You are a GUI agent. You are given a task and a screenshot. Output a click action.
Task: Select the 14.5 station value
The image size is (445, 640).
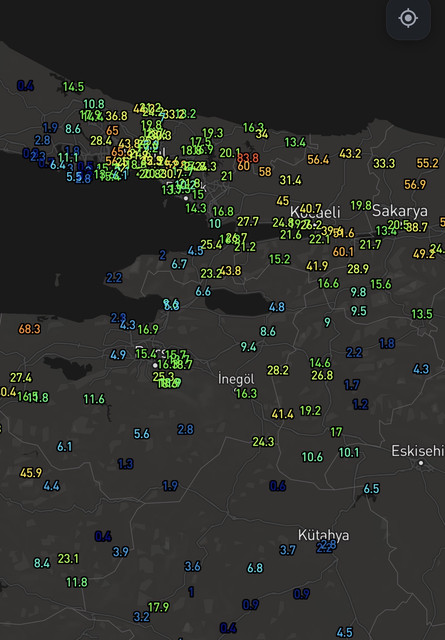(x=73, y=87)
